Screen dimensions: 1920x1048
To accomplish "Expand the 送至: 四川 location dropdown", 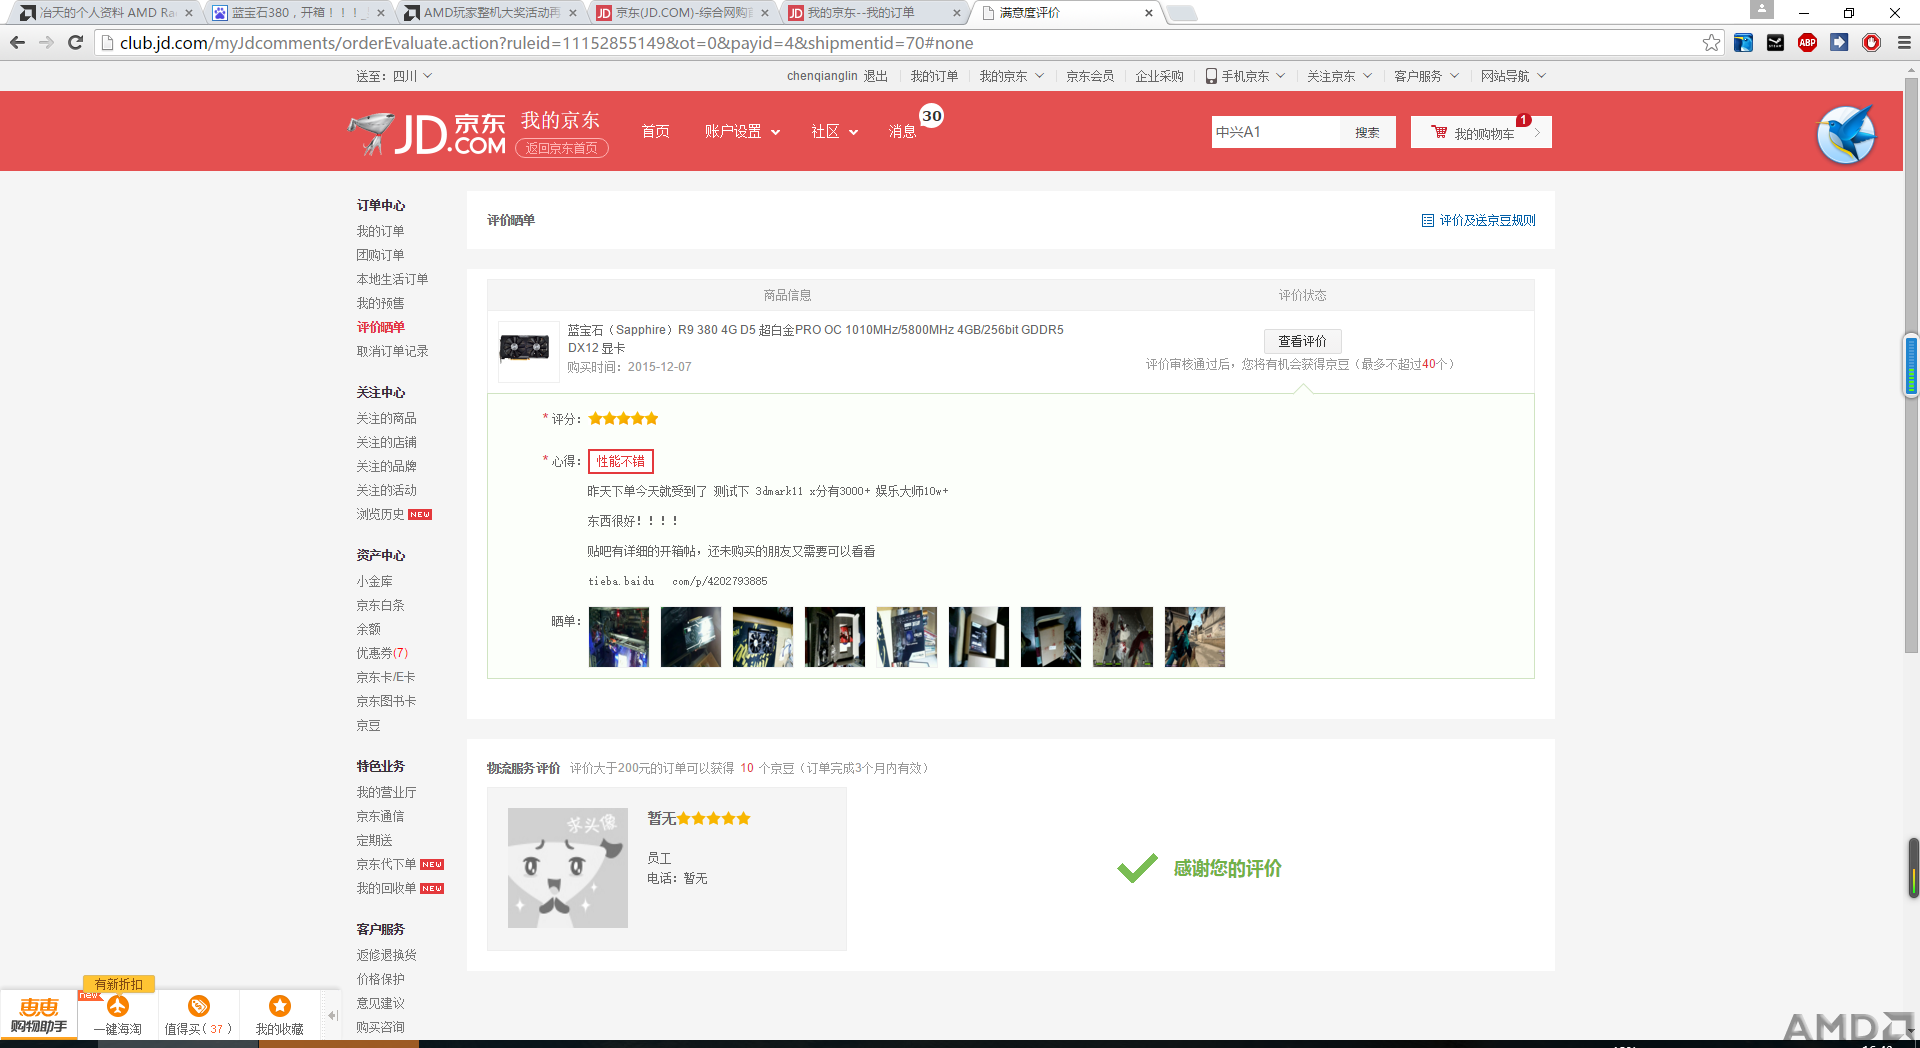I will coord(394,76).
